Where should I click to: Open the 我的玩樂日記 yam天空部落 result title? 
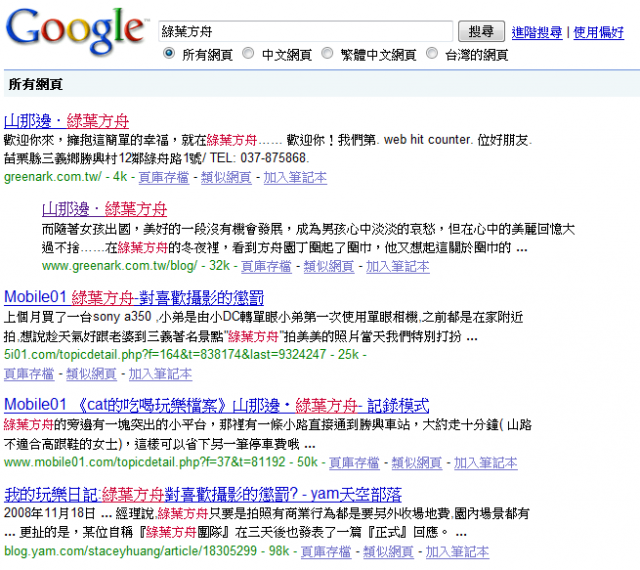[203, 494]
